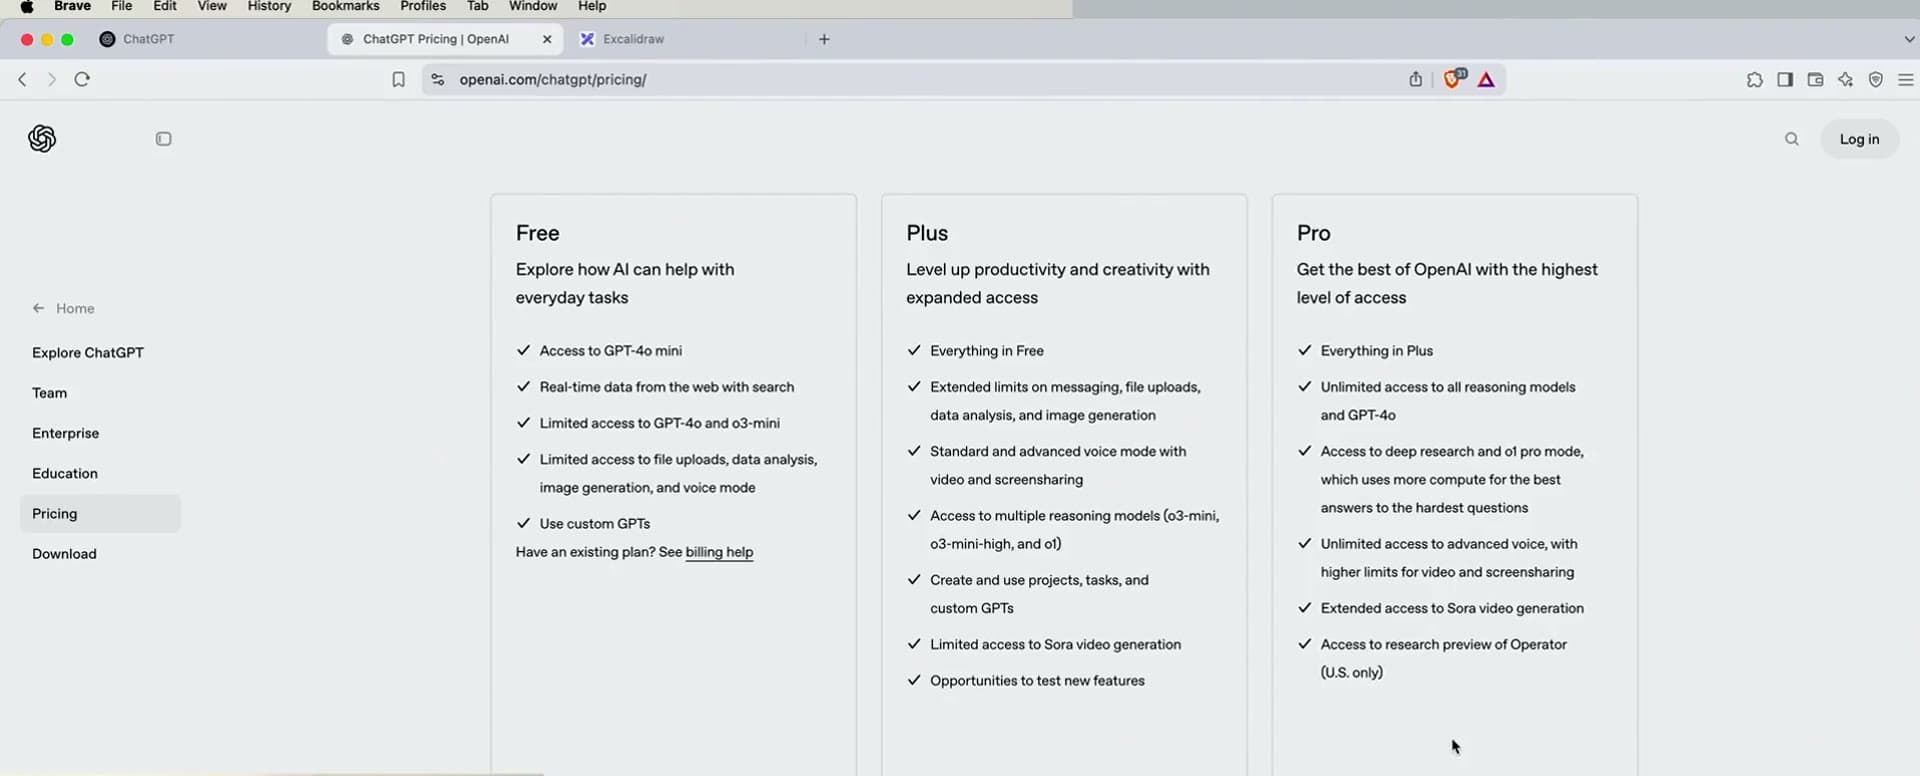This screenshot has height=776, width=1920.
Task: Click the Plus plan heading
Action: pos(927,233)
